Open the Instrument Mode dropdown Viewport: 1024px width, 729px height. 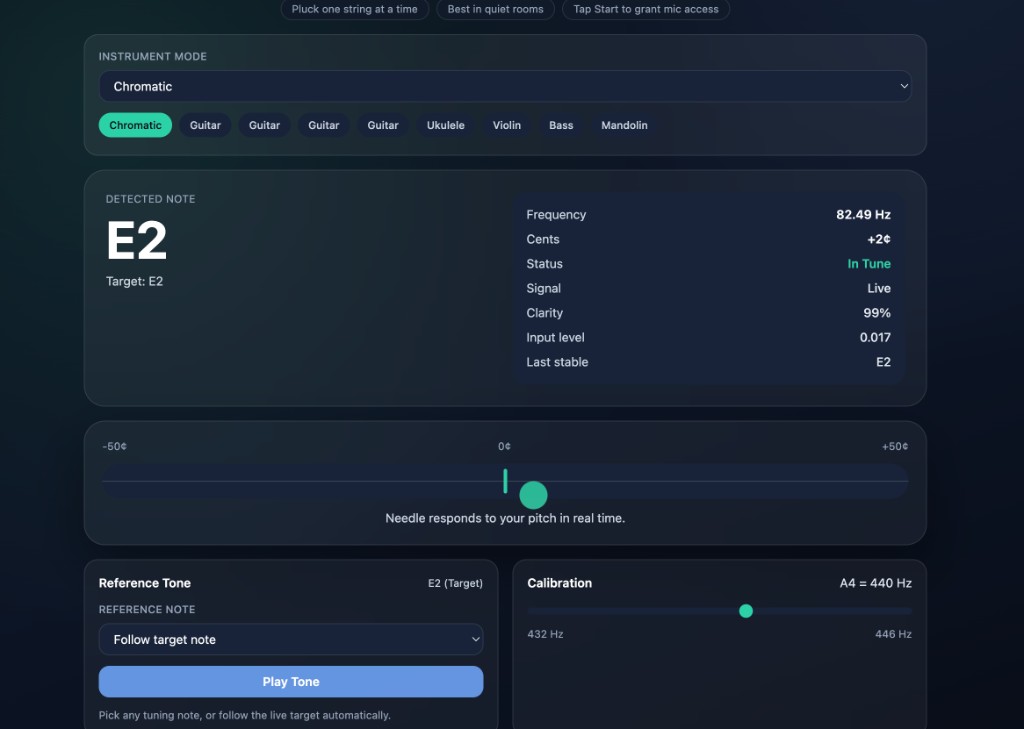point(505,86)
